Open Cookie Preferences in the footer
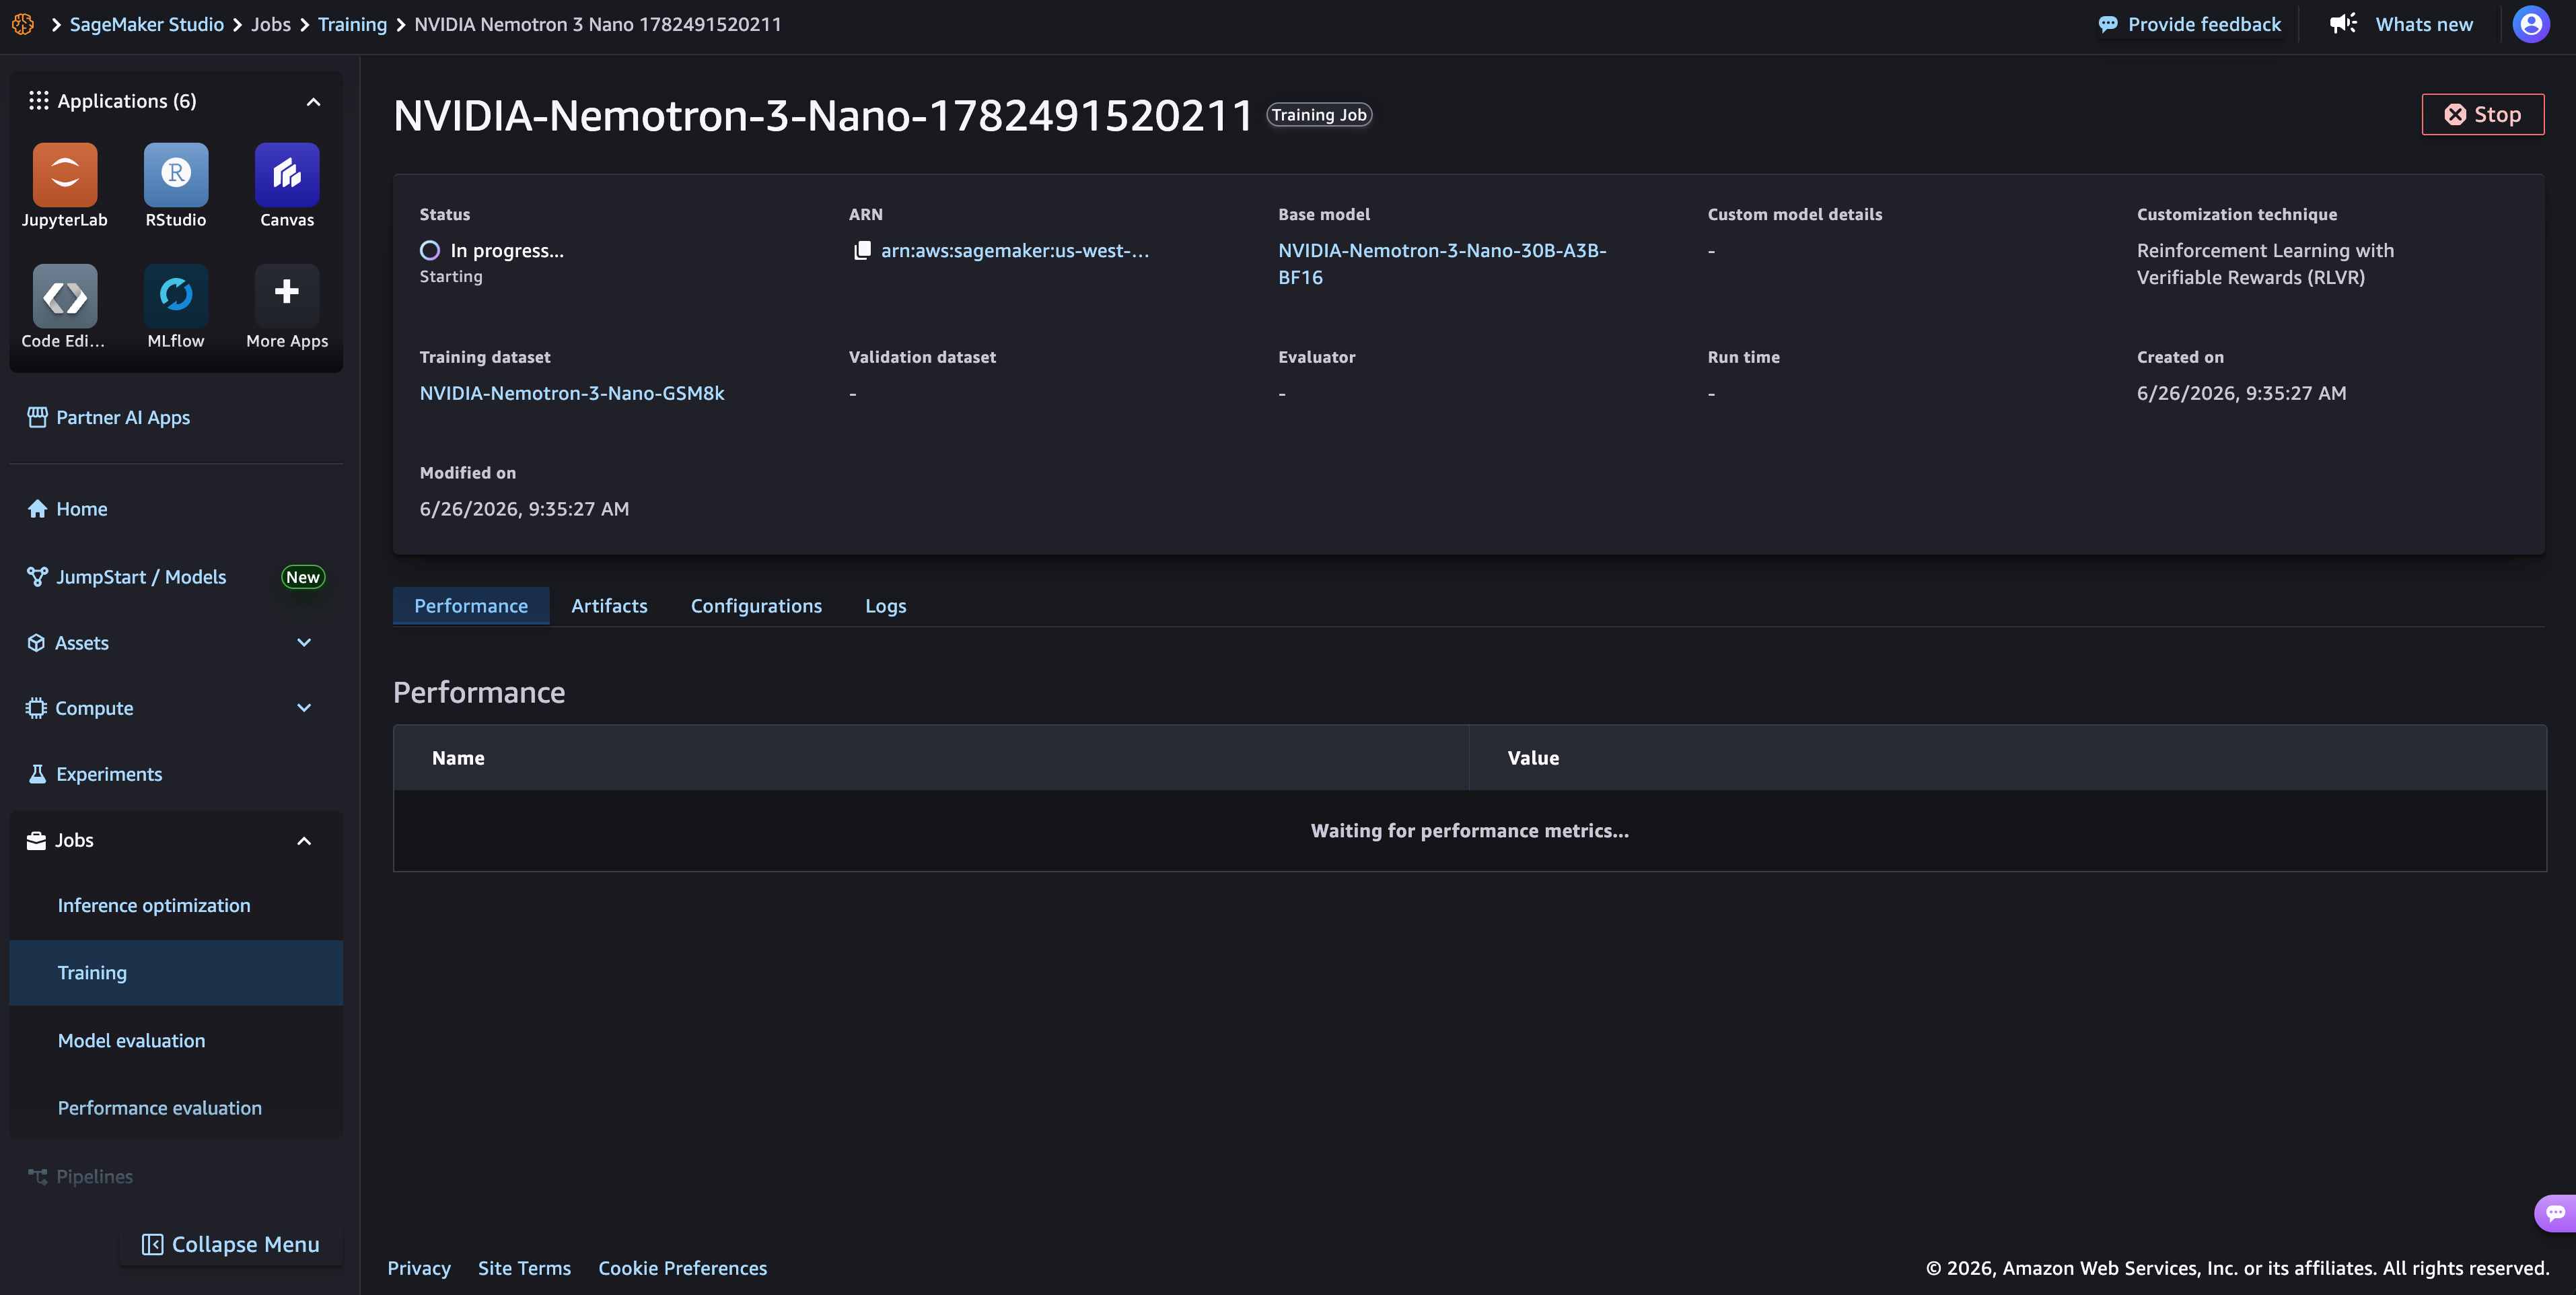 coord(683,1268)
